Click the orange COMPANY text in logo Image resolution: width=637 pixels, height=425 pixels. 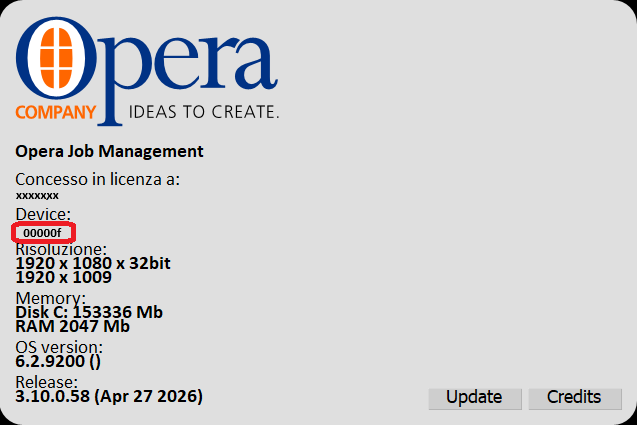click(x=56, y=111)
